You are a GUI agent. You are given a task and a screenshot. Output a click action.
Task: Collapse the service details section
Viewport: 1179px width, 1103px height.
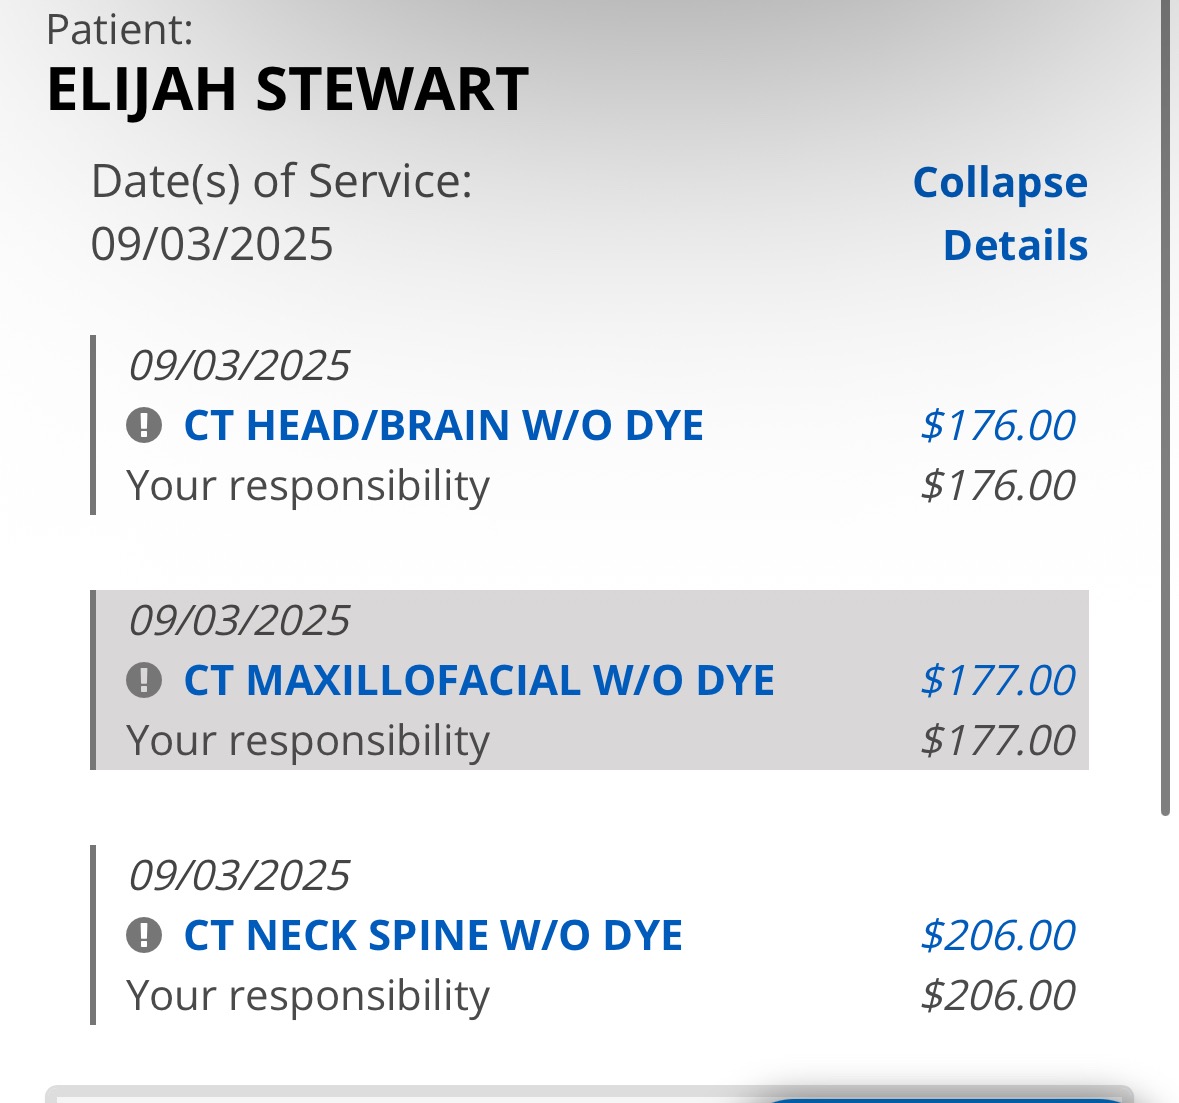pos(1000,213)
